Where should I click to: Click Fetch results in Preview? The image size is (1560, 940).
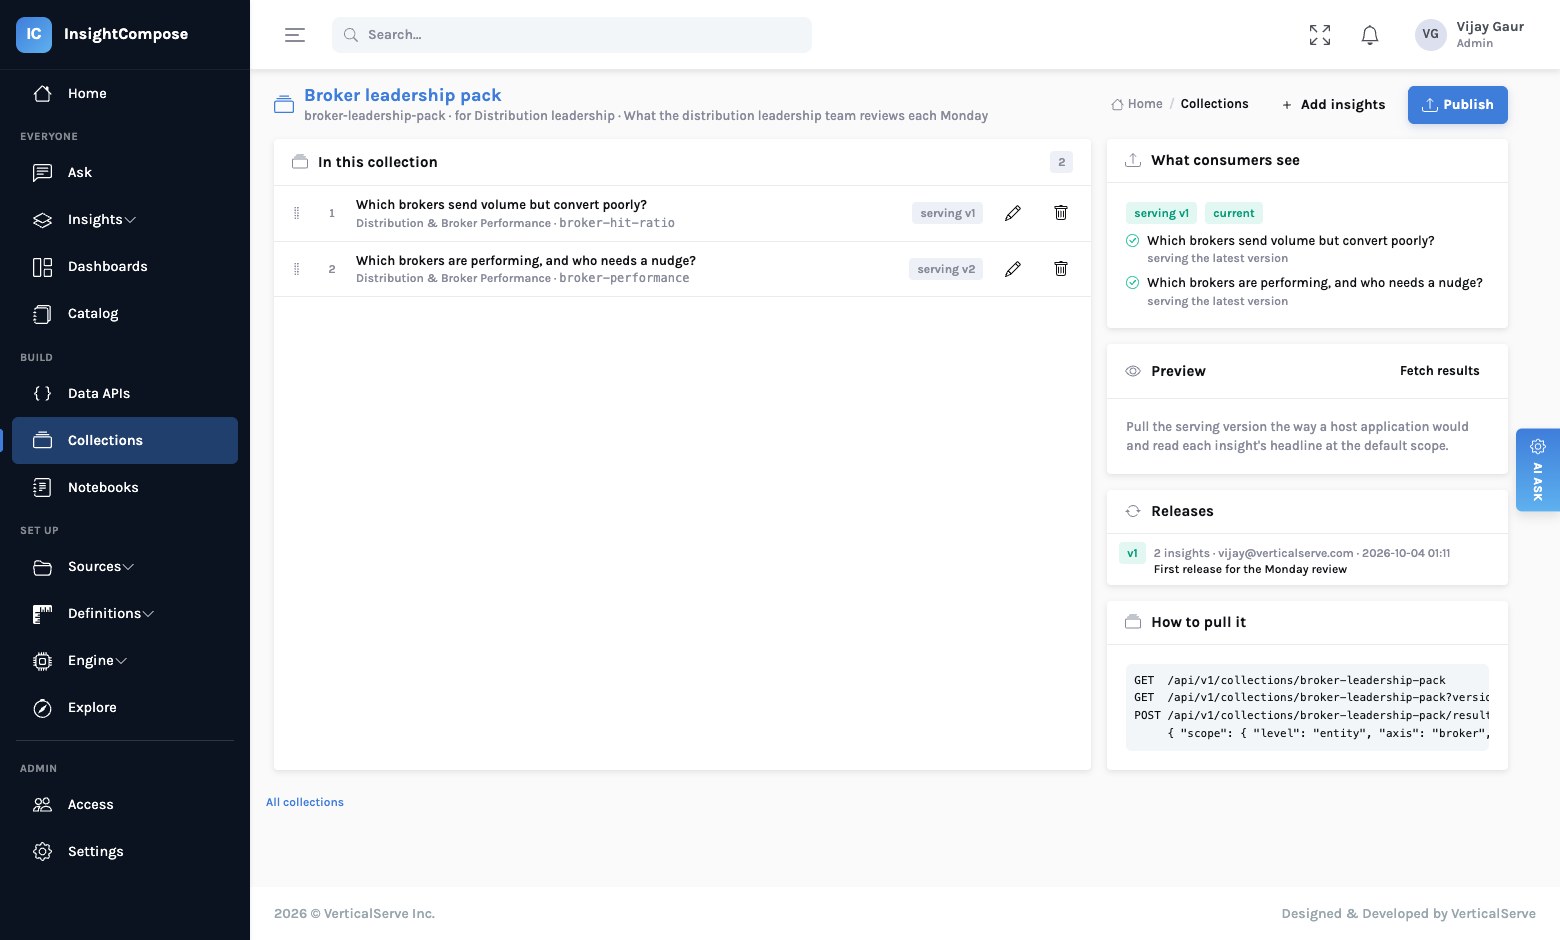pyautogui.click(x=1440, y=371)
